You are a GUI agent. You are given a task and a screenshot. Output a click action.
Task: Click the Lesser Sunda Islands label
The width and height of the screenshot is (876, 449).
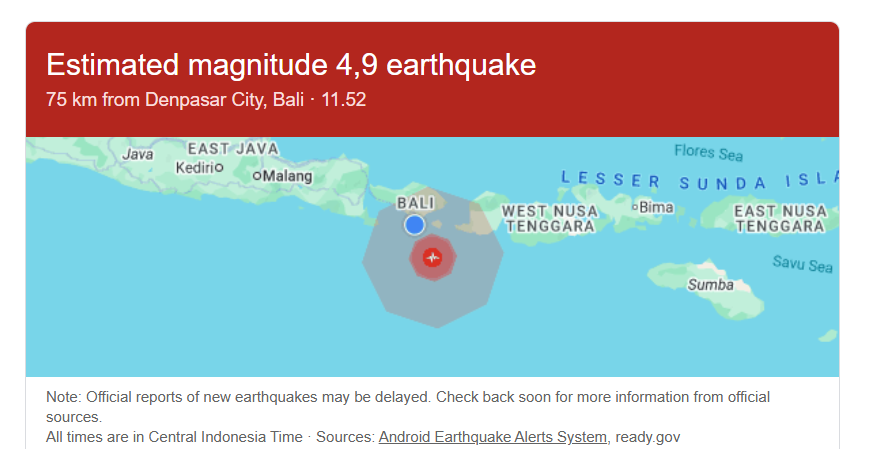tap(700, 181)
